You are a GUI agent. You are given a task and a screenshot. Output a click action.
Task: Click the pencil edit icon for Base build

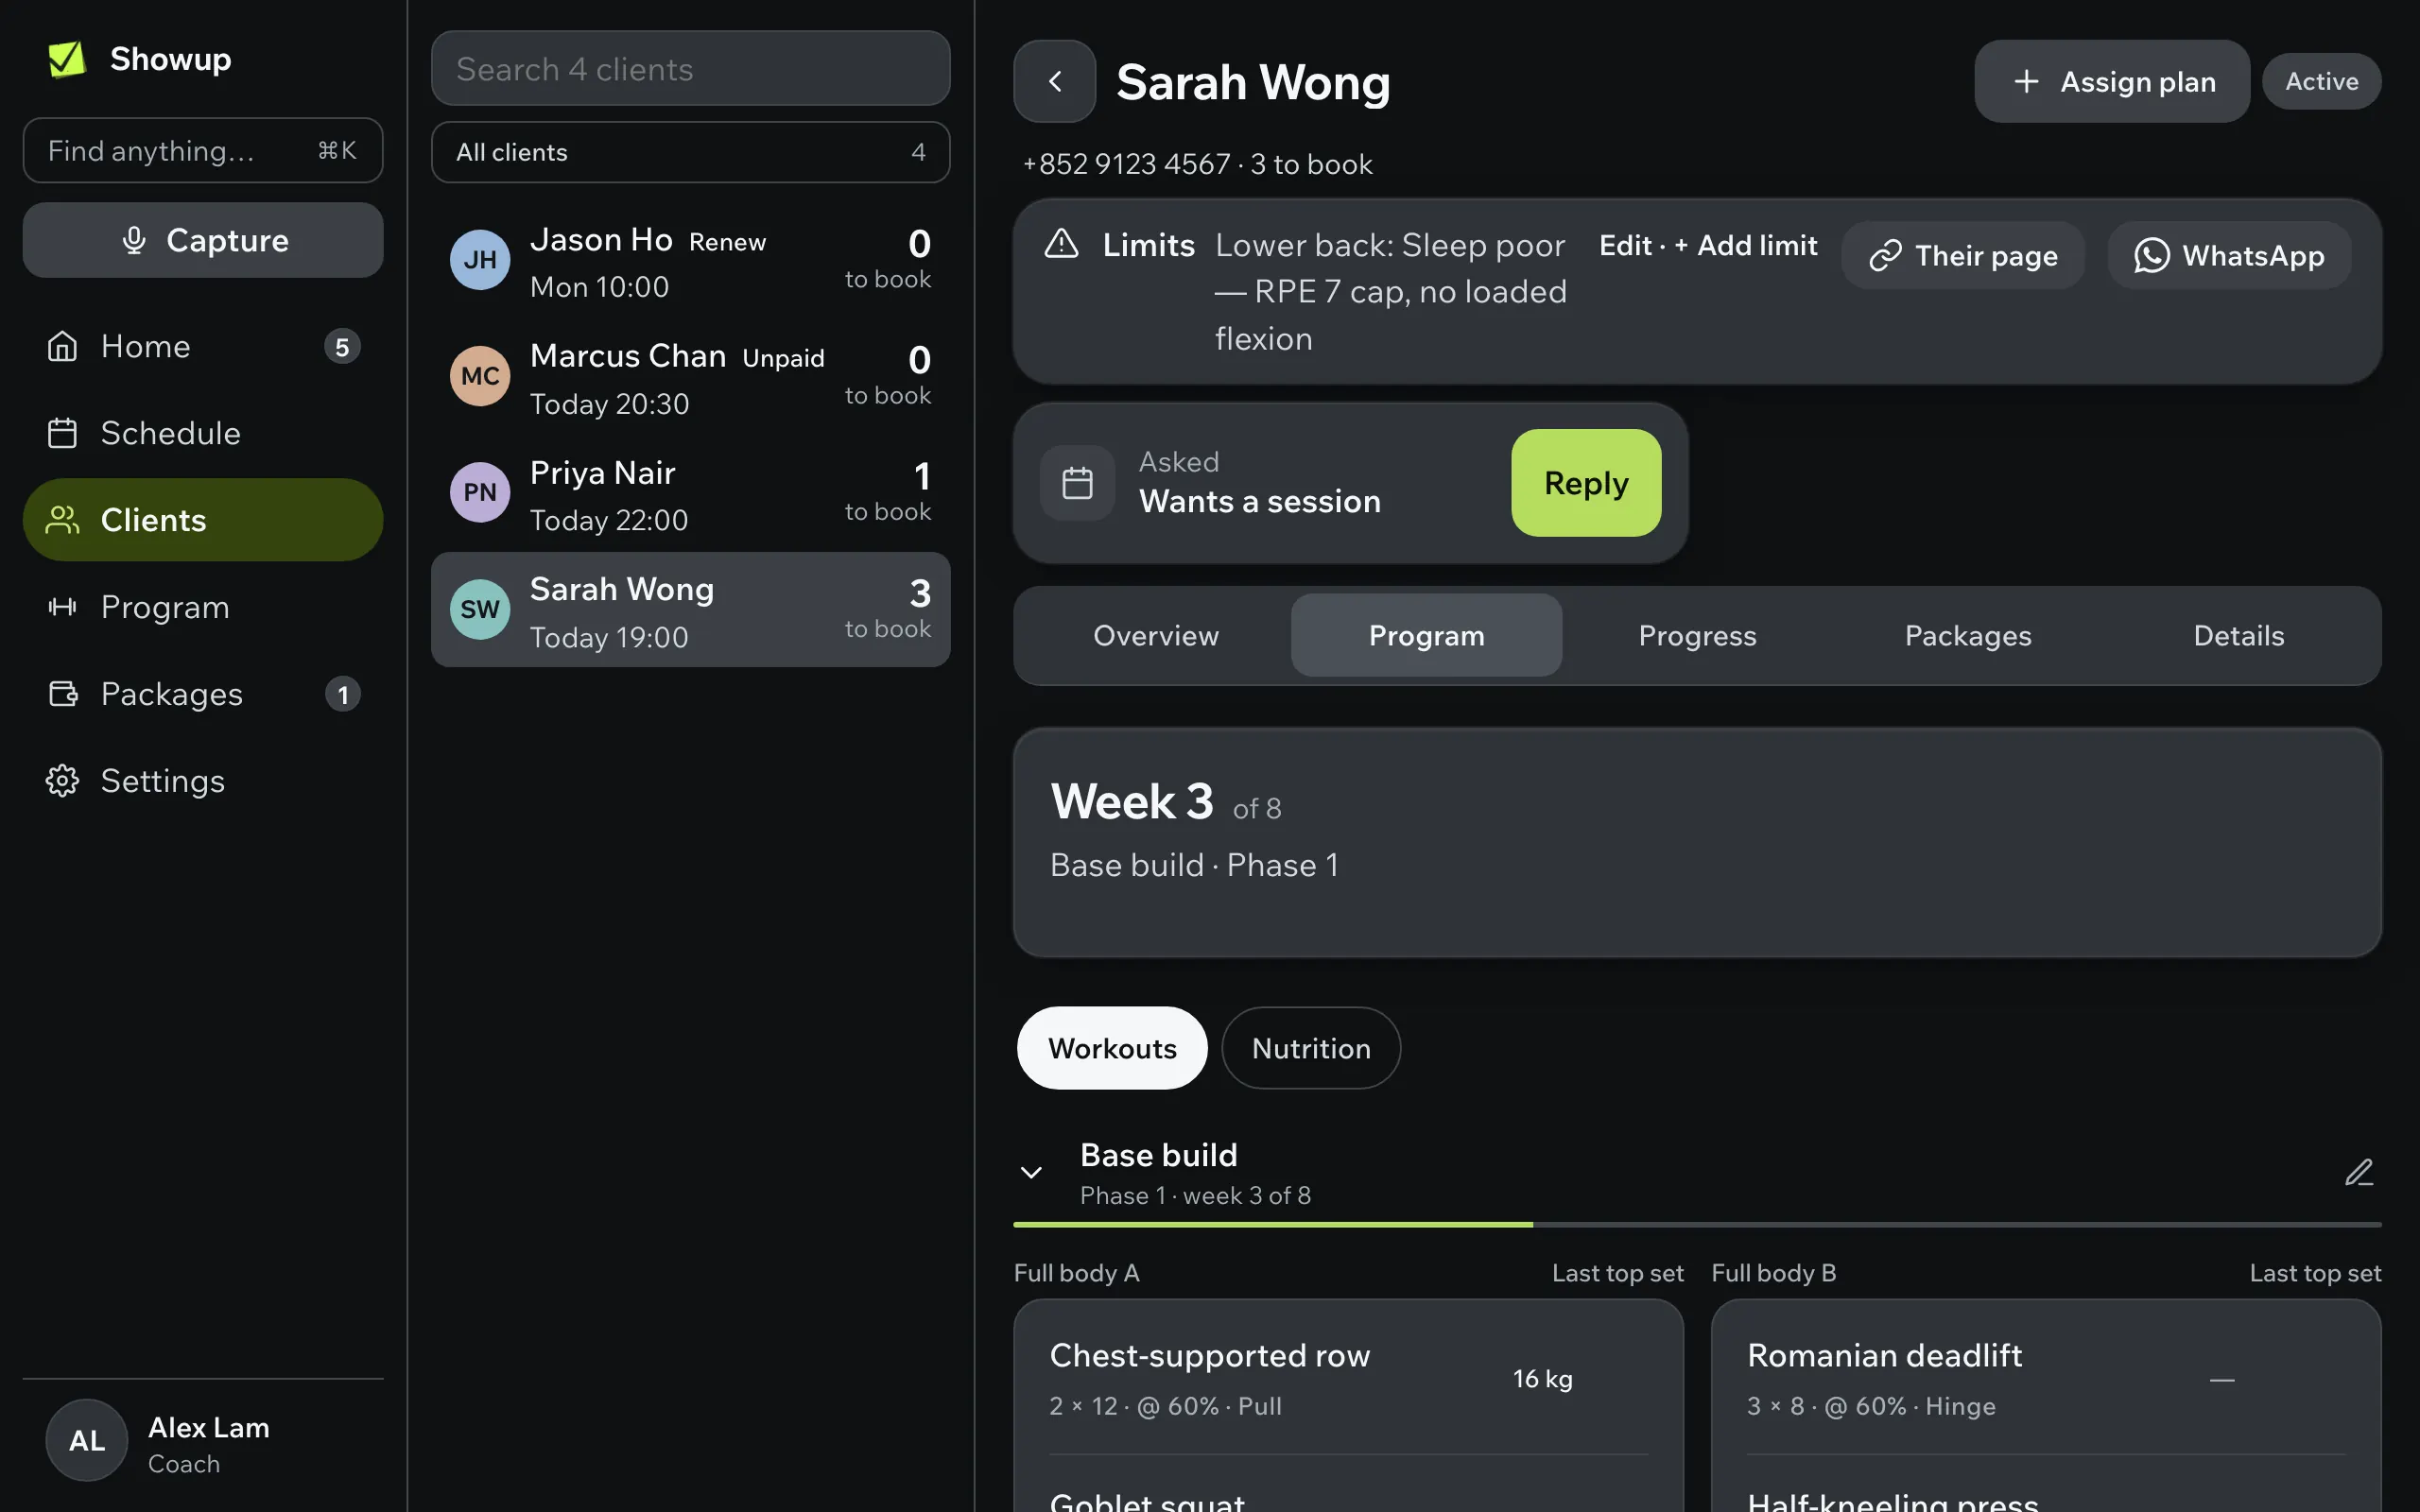tap(2358, 1172)
